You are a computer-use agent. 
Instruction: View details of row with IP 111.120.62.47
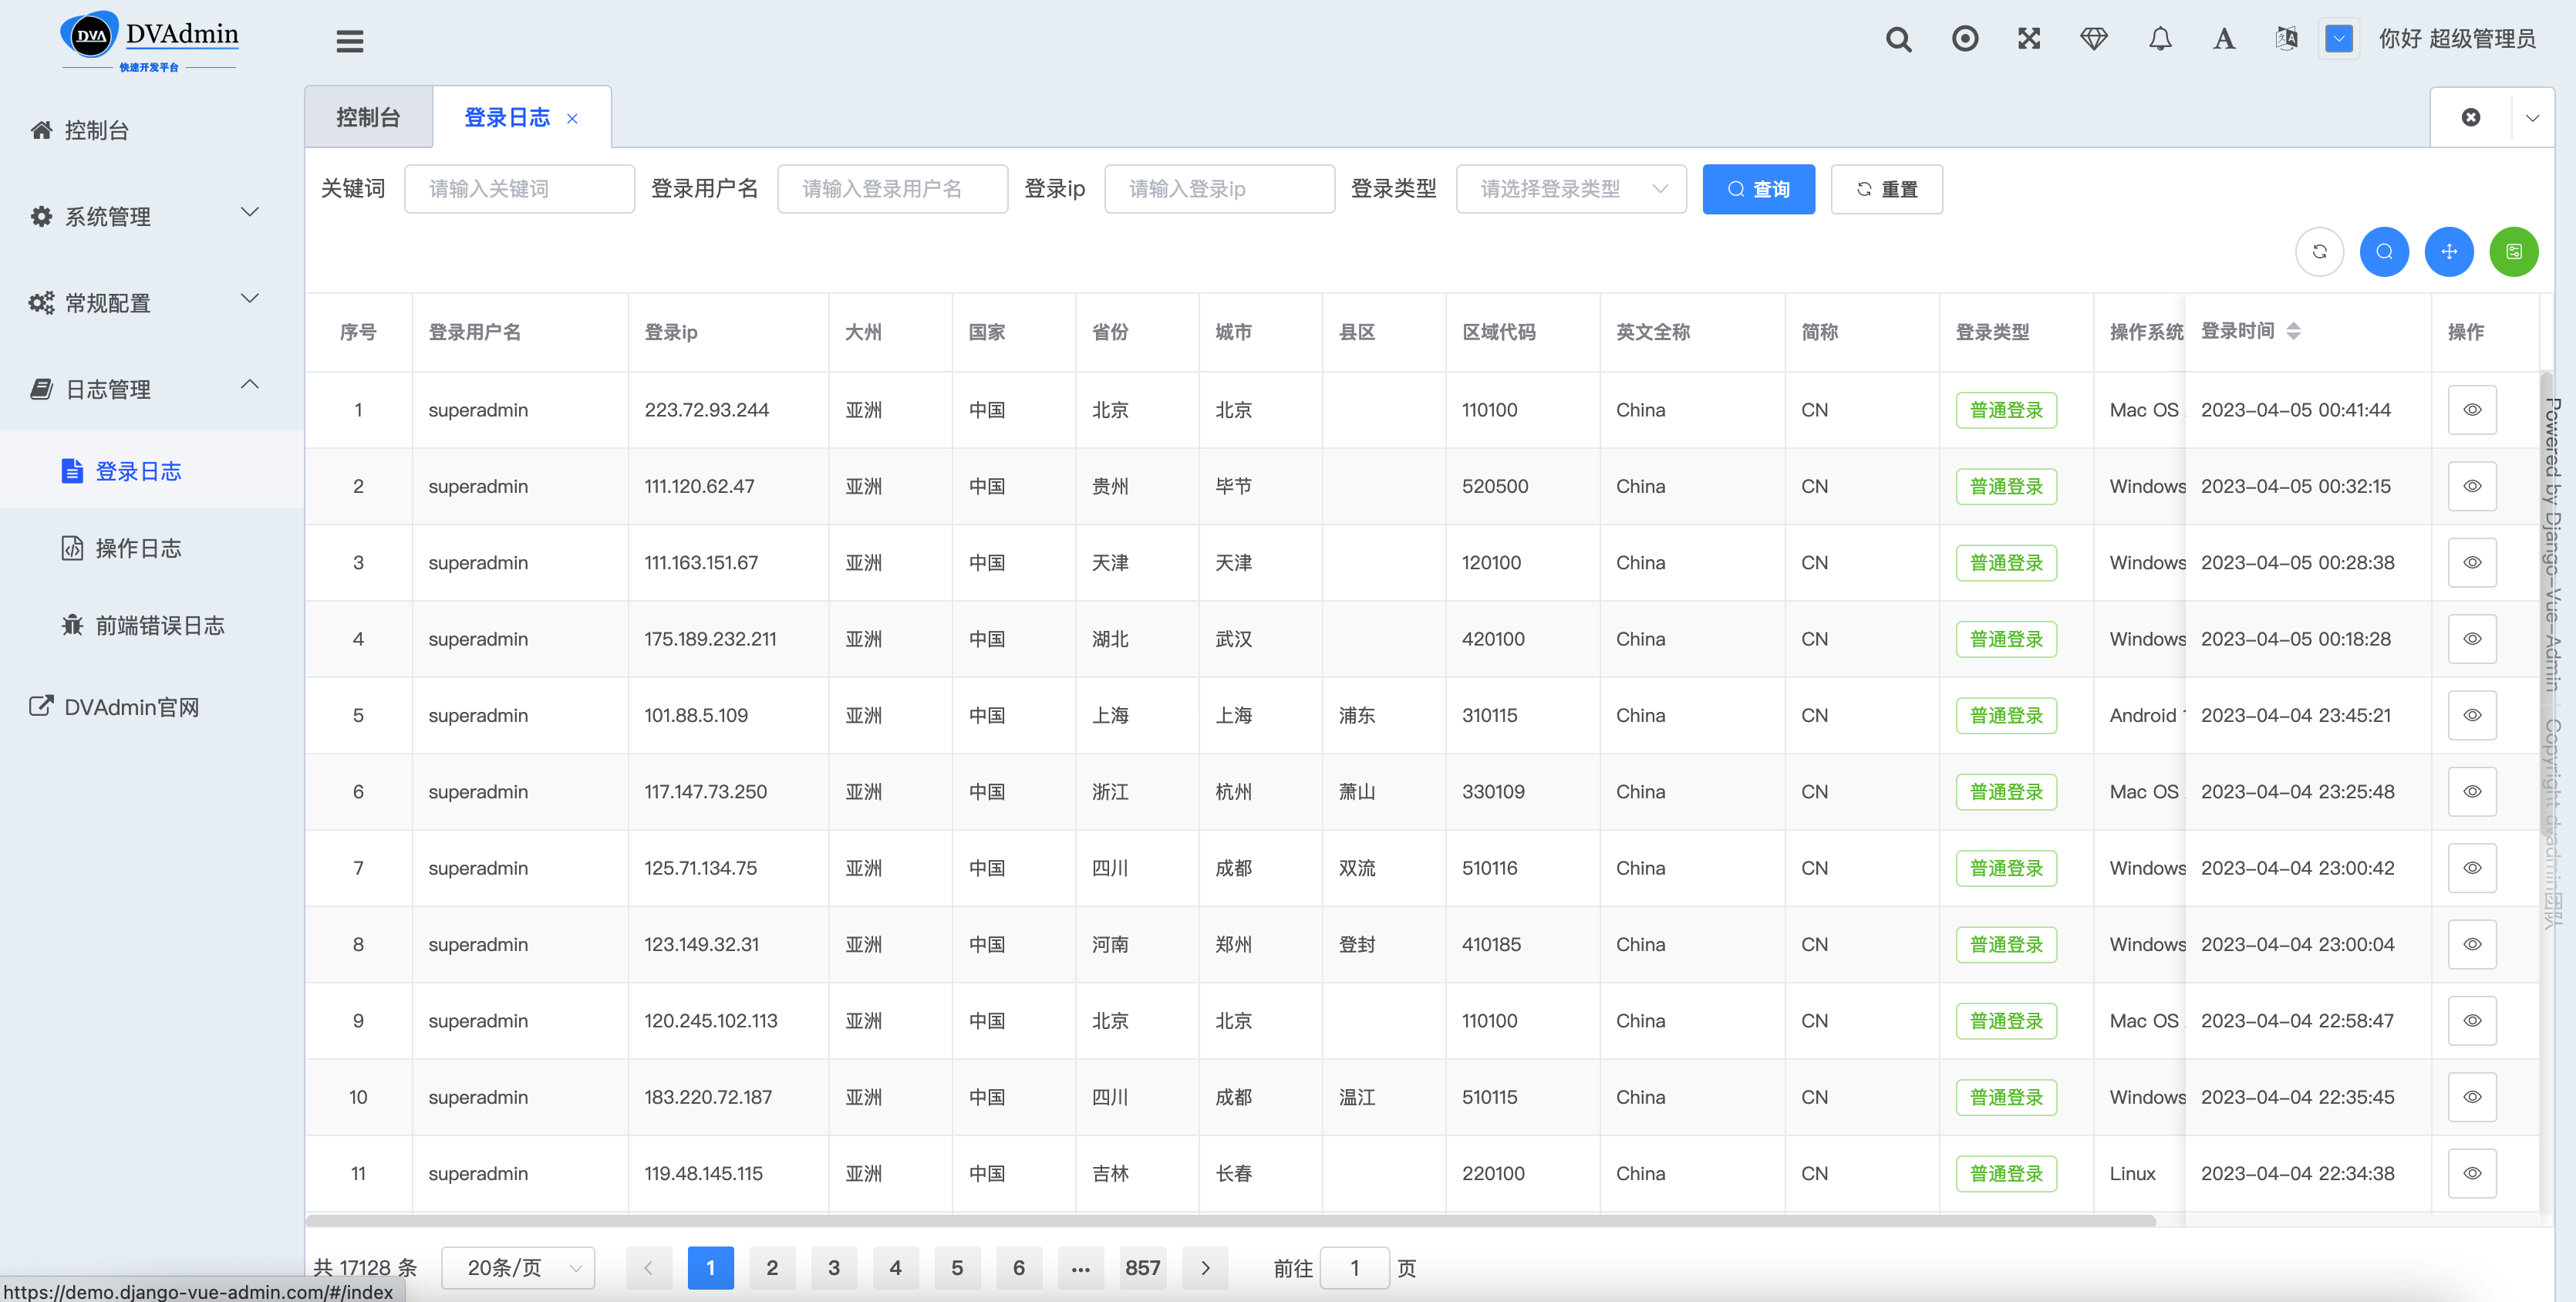pyautogui.click(x=2471, y=486)
